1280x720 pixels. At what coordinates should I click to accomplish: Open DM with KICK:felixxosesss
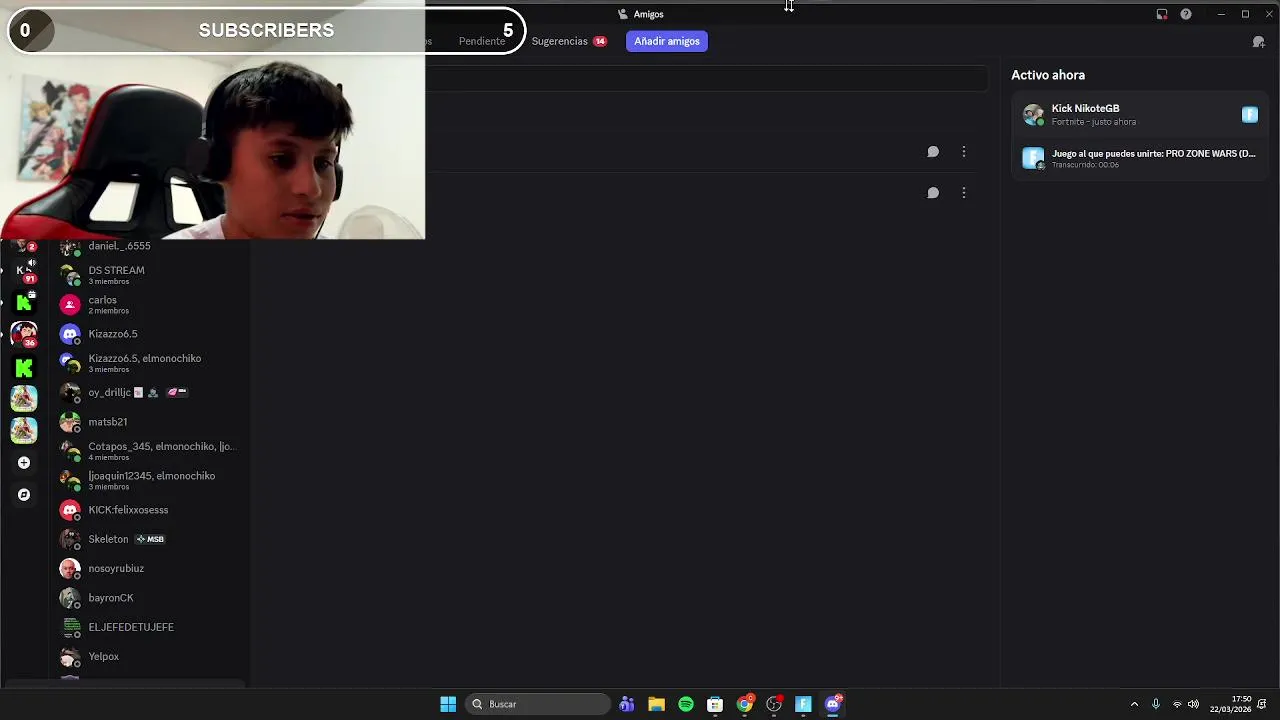tap(148, 510)
